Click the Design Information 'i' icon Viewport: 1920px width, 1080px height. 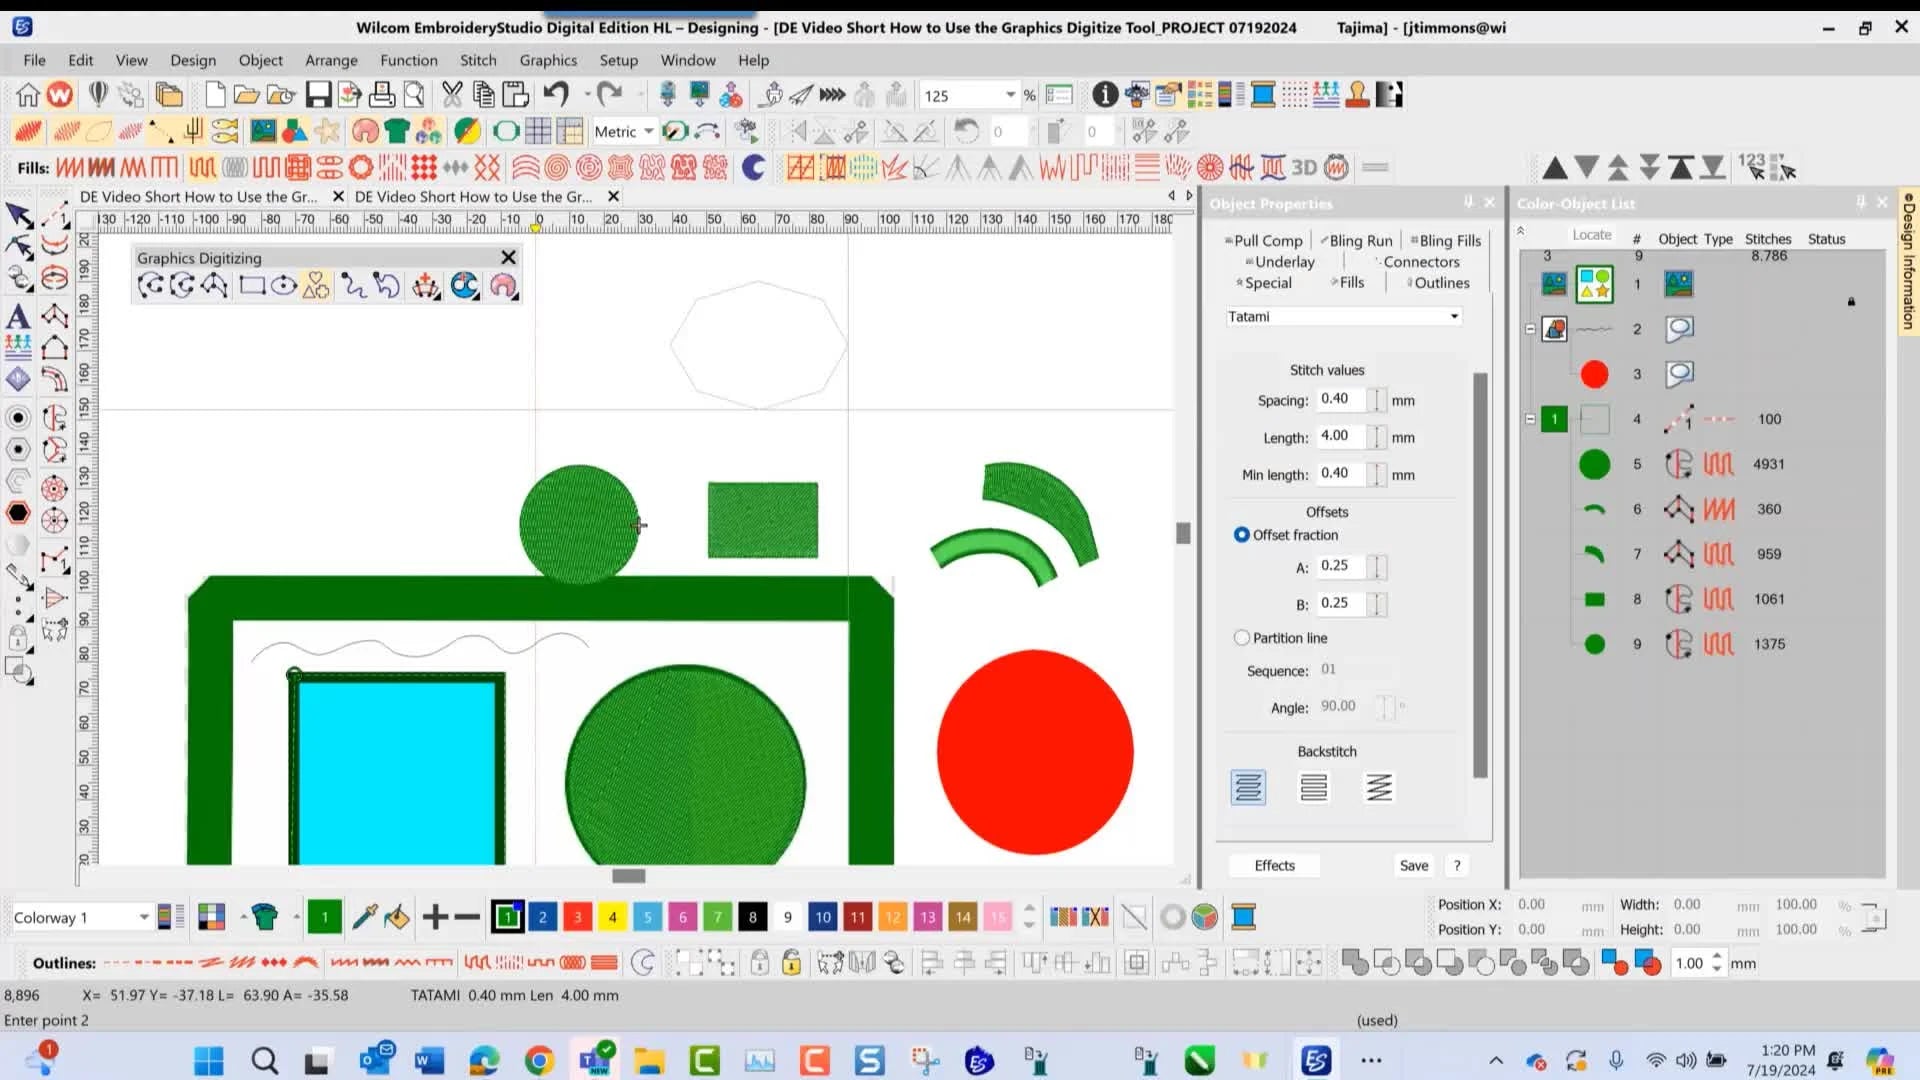(1104, 95)
